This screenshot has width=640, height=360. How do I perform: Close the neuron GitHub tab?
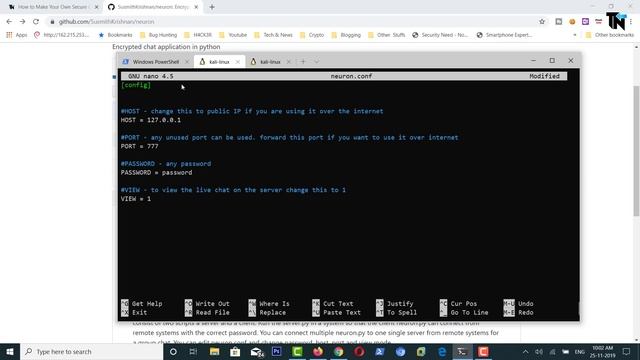196,7
